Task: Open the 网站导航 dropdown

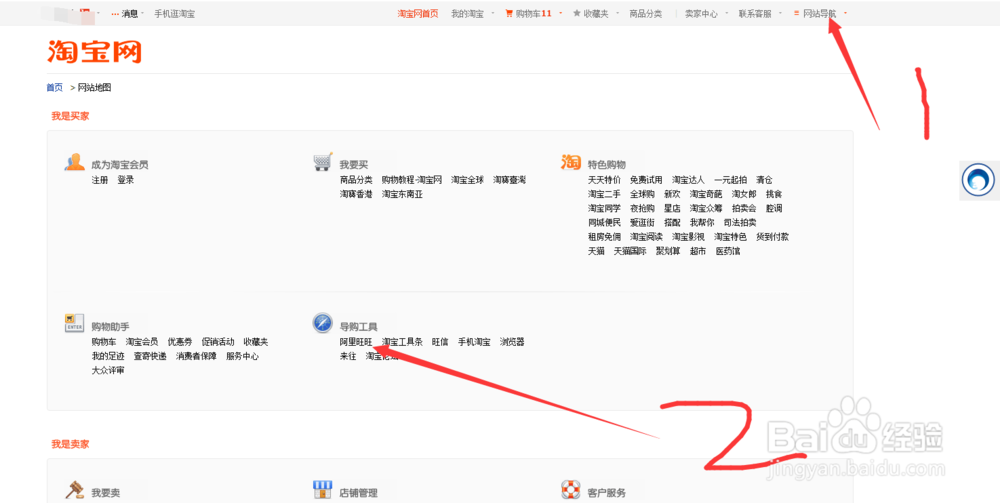Action: click(x=846, y=13)
